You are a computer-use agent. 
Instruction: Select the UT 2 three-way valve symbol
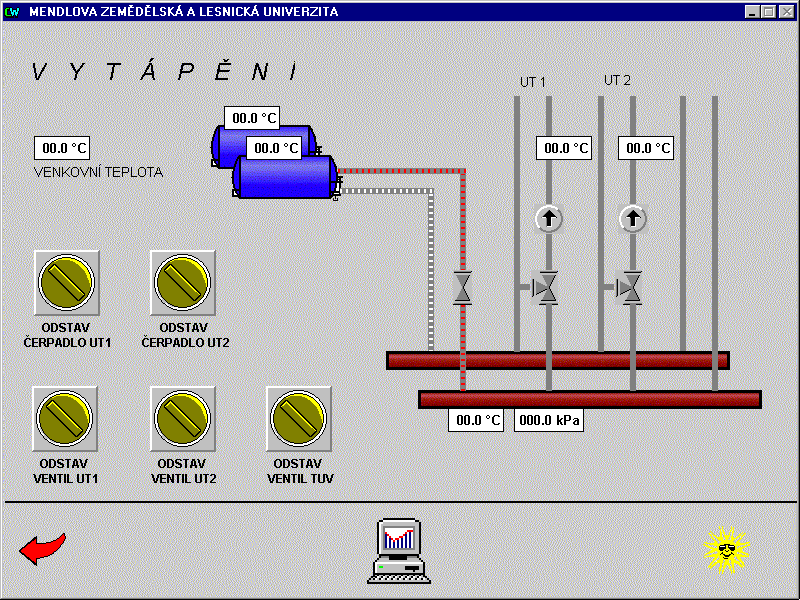coord(629,288)
